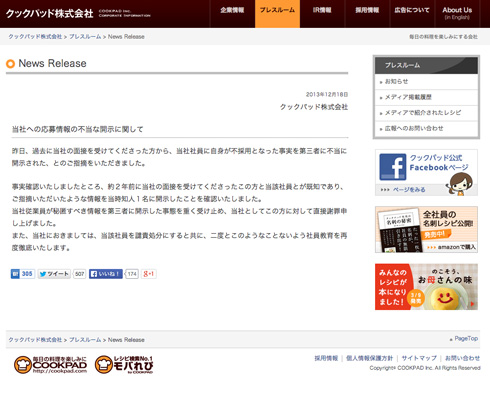The image size is (490, 402).
Task: Click the モバれぴ footer logo
Action: click(124, 364)
